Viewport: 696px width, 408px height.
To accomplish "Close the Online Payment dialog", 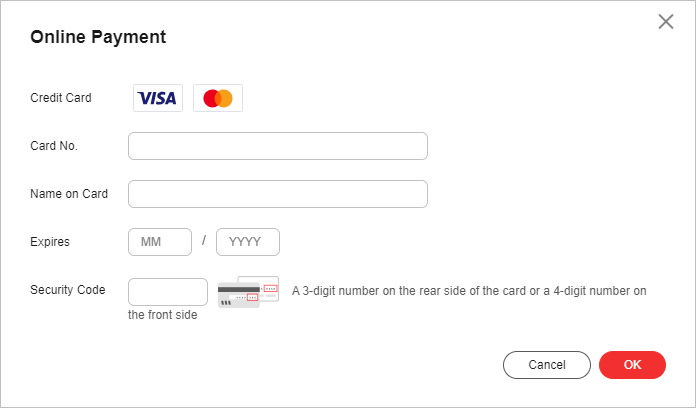I will 666,21.
